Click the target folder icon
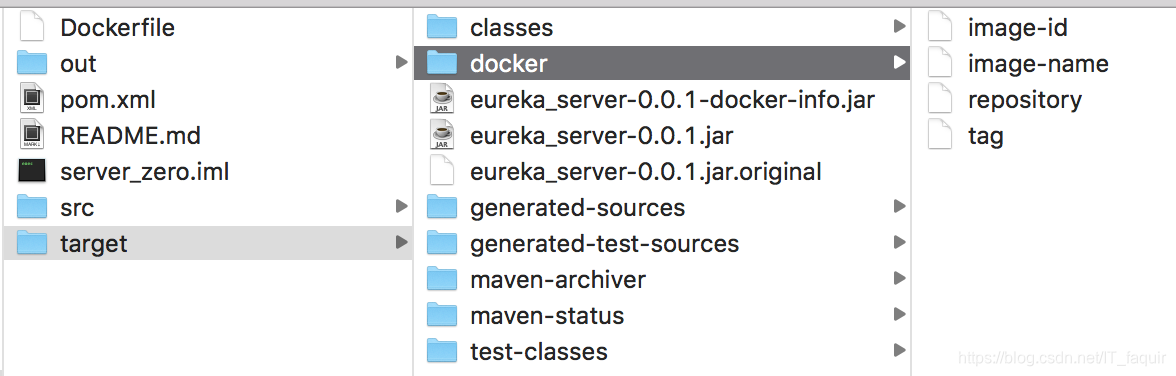This screenshot has height=376, width=1176. [x=32, y=243]
